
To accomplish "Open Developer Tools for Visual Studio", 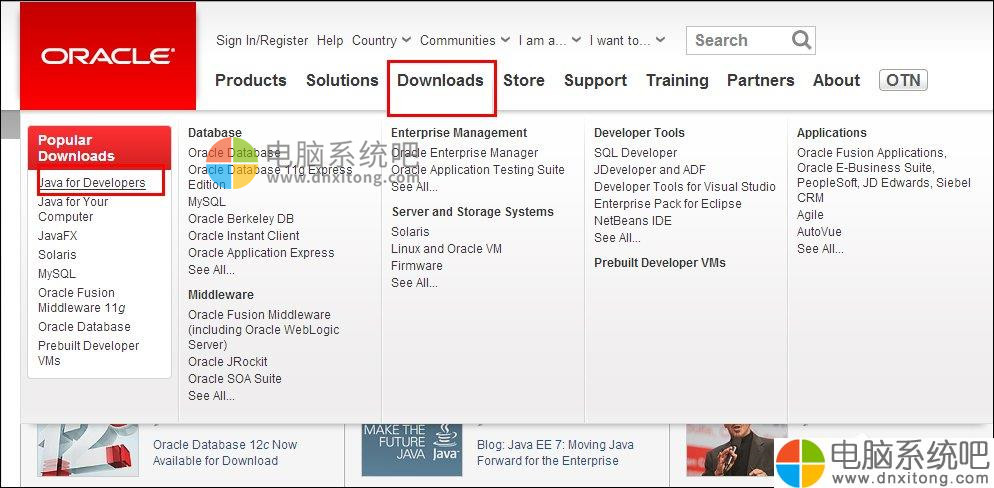I will coord(685,187).
